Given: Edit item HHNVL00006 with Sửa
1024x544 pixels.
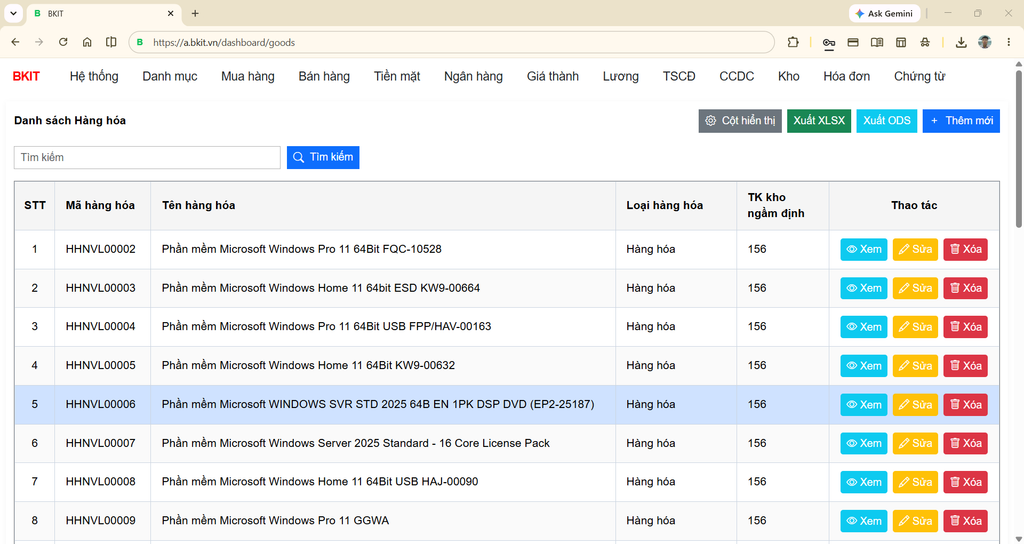Looking at the screenshot, I should [915, 405].
